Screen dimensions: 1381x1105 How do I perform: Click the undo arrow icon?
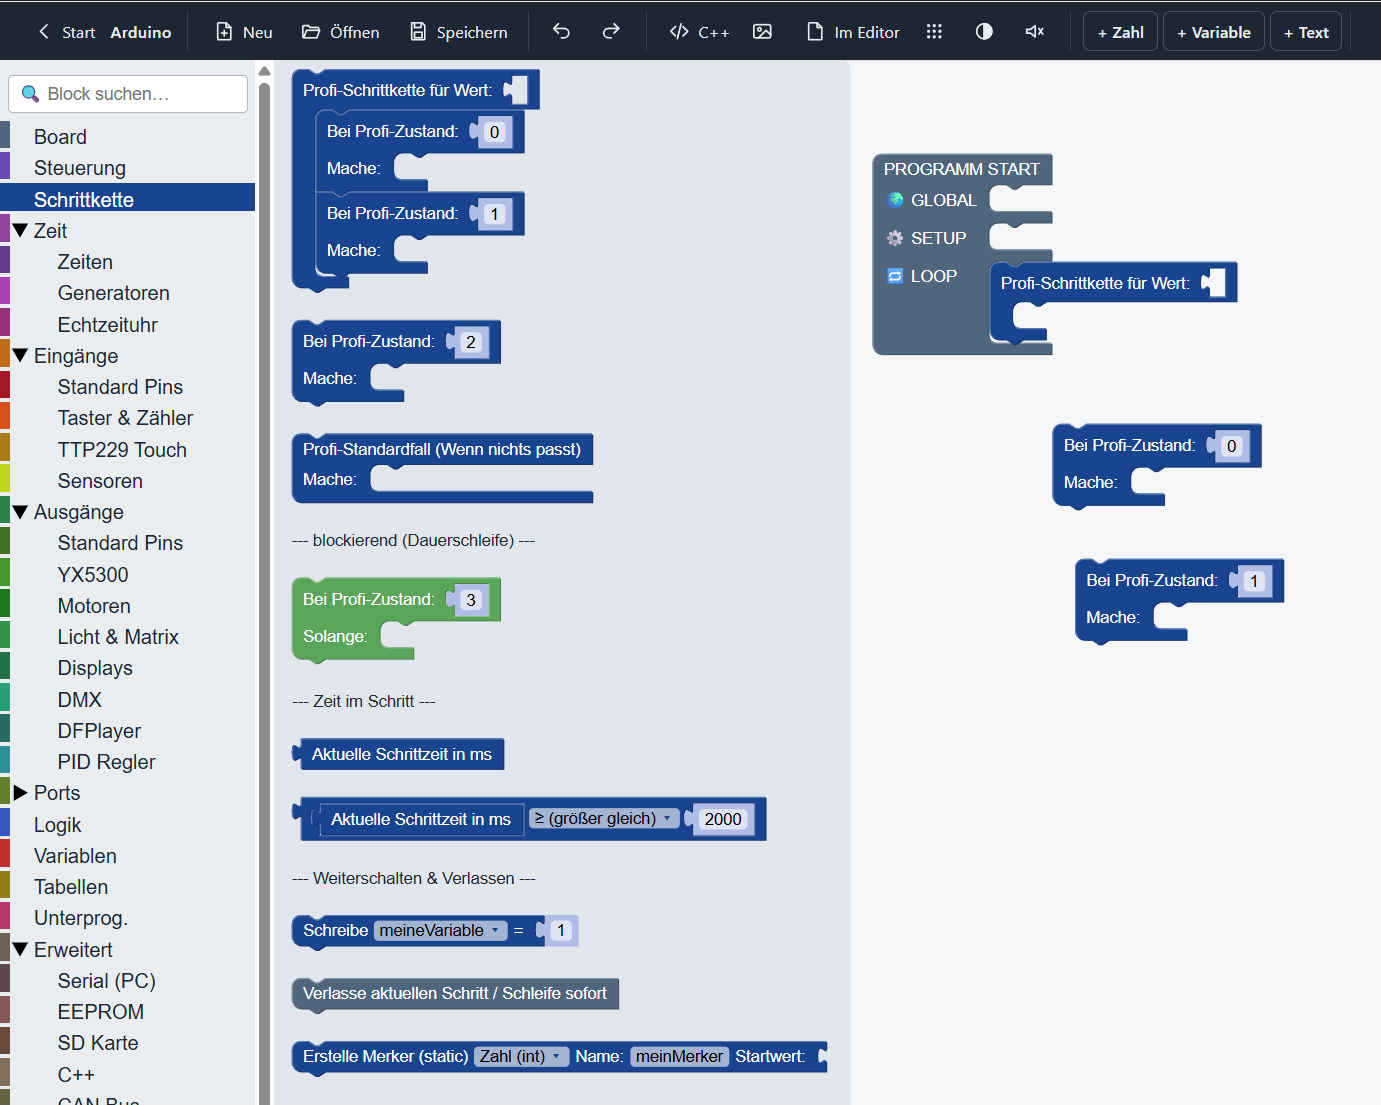(561, 31)
